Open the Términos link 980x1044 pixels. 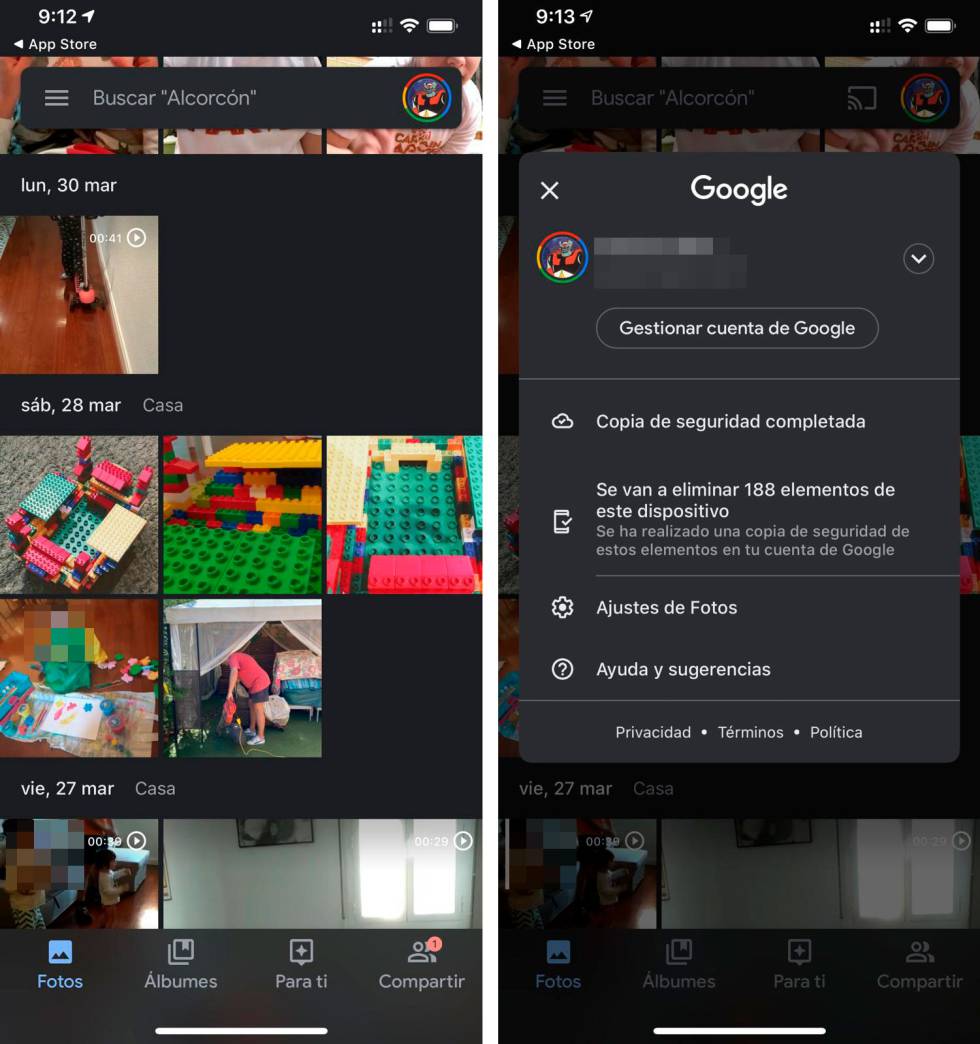point(750,732)
